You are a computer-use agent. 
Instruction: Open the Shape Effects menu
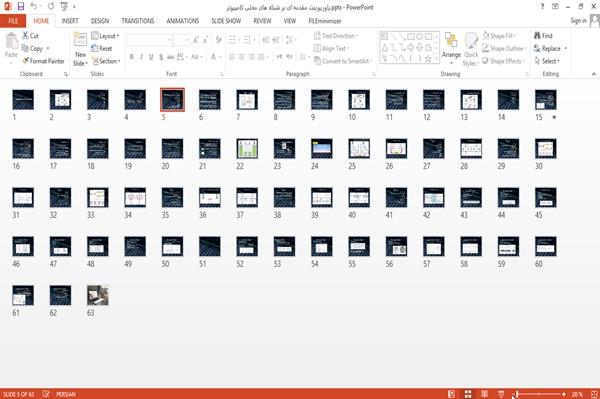pyautogui.click(x=503, y=61)
